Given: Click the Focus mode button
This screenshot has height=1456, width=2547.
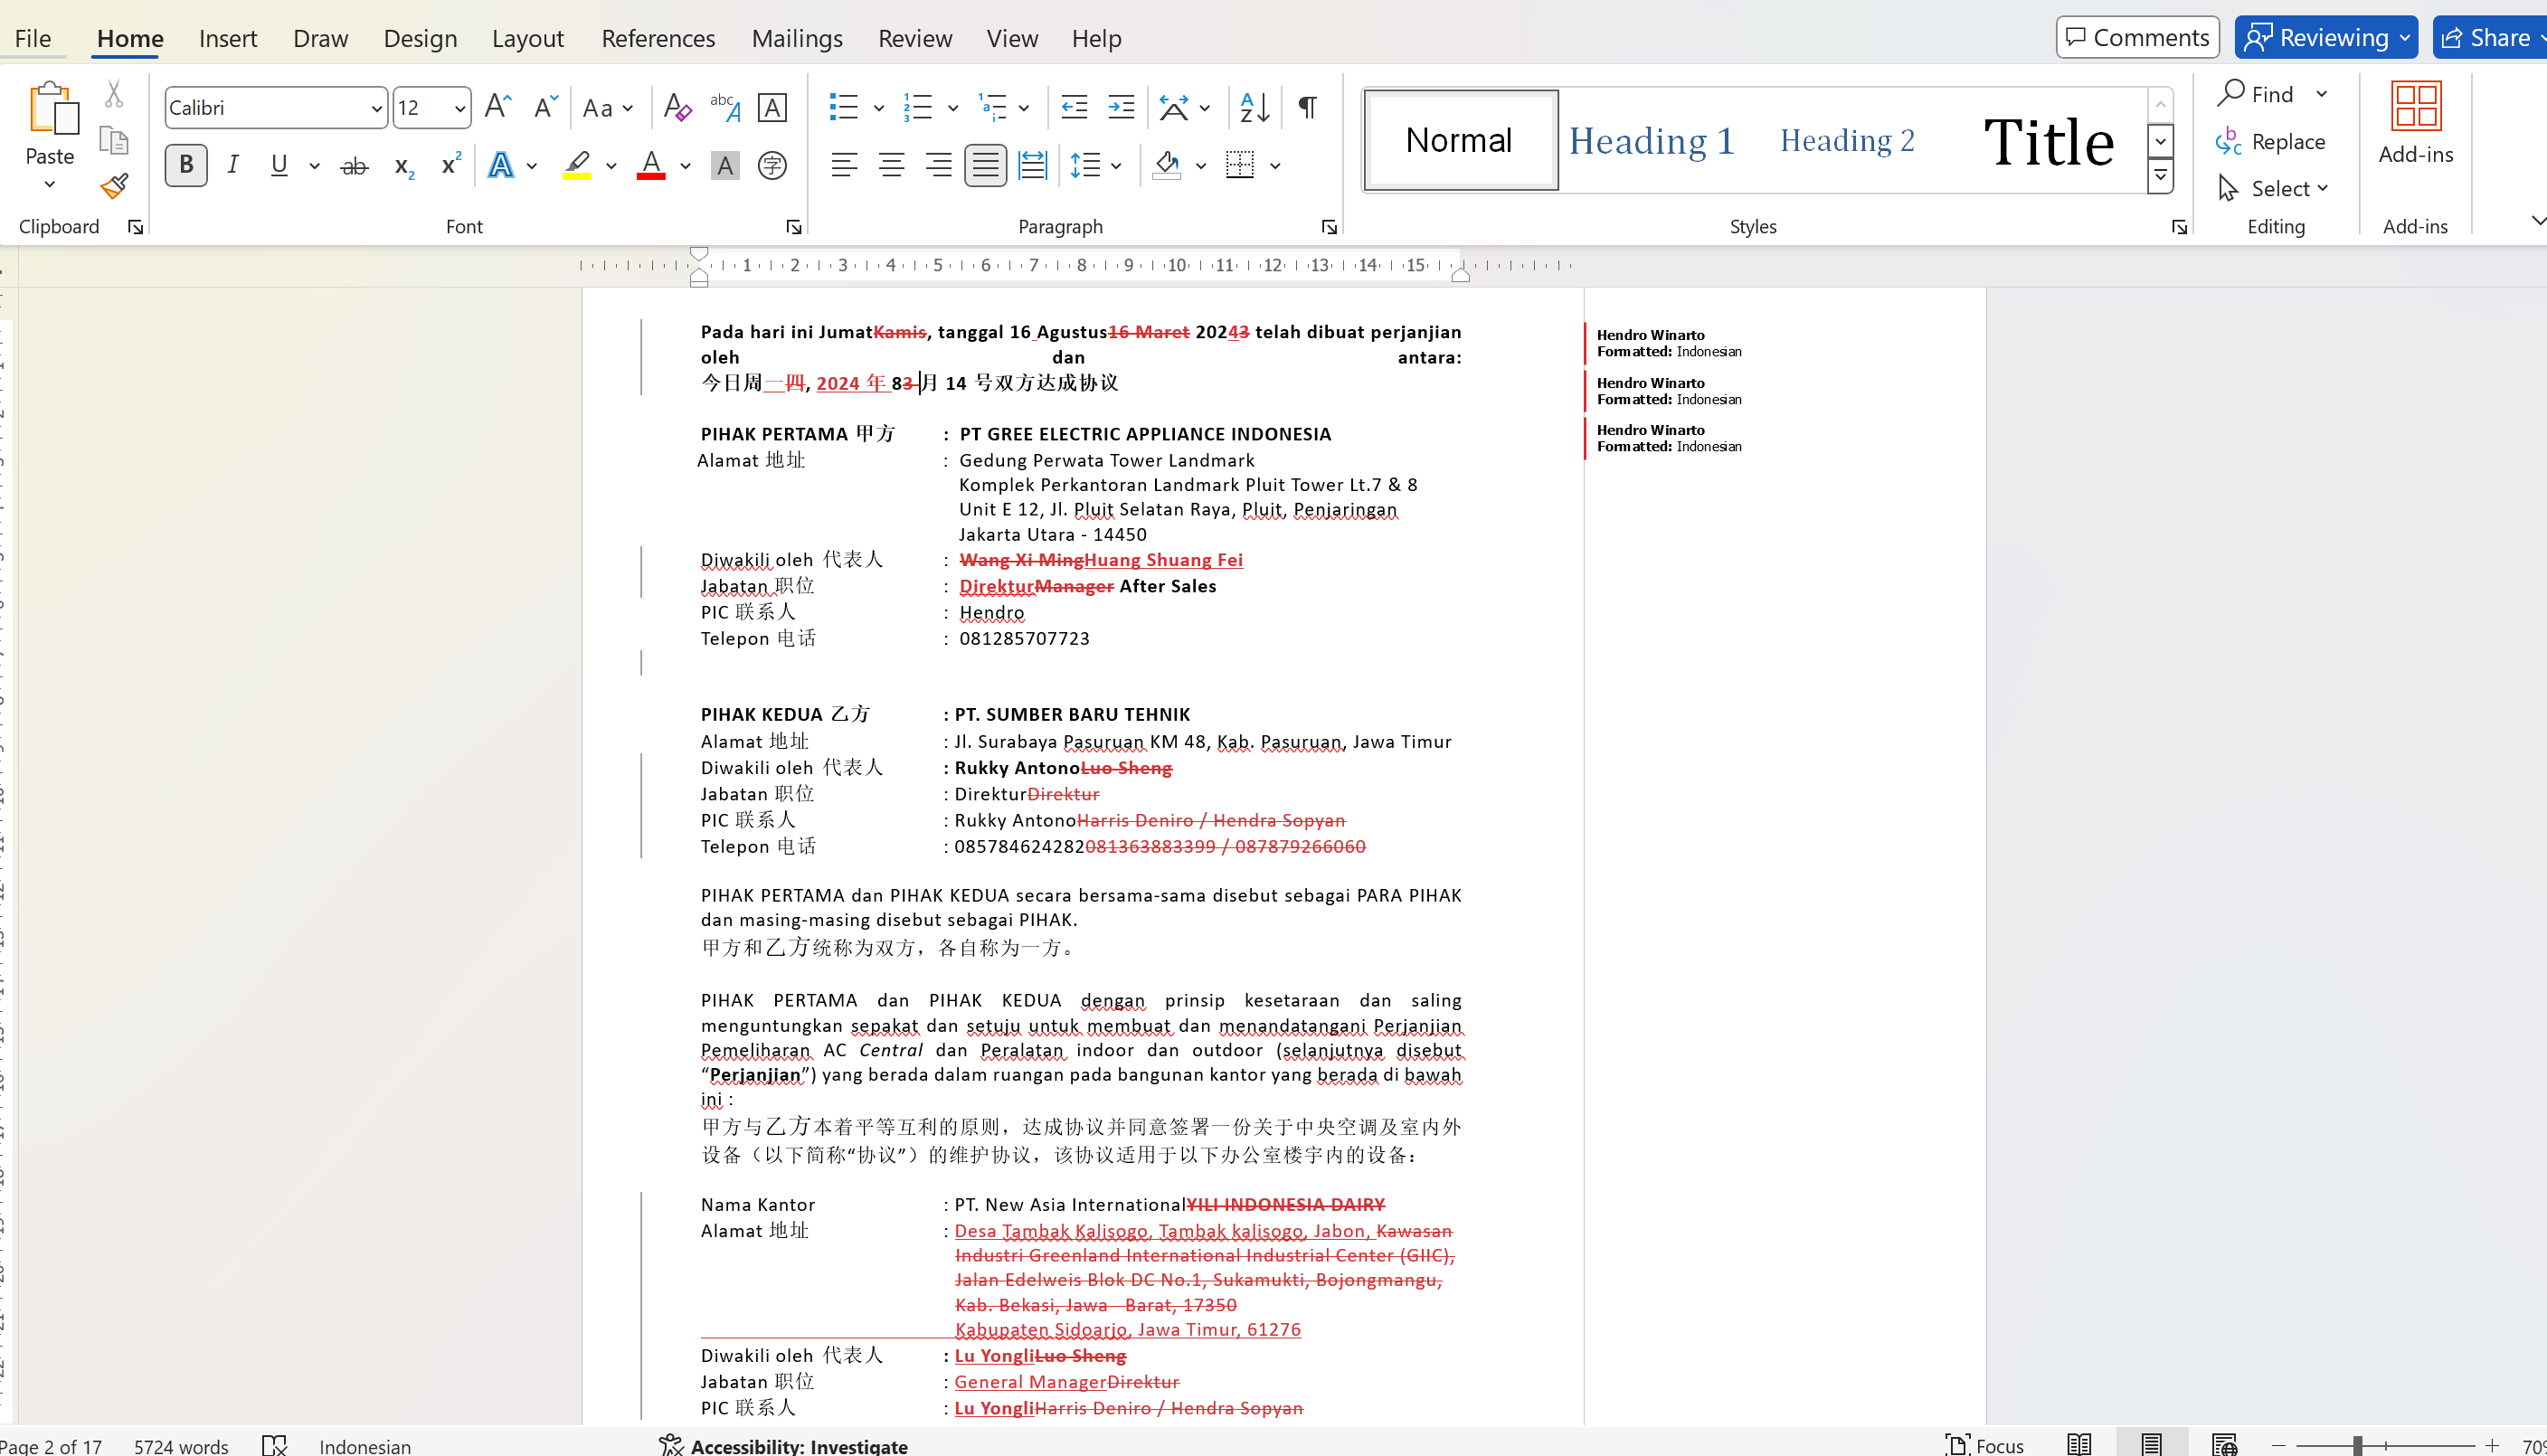Looking at the screenshot, I should 1985,1445.
